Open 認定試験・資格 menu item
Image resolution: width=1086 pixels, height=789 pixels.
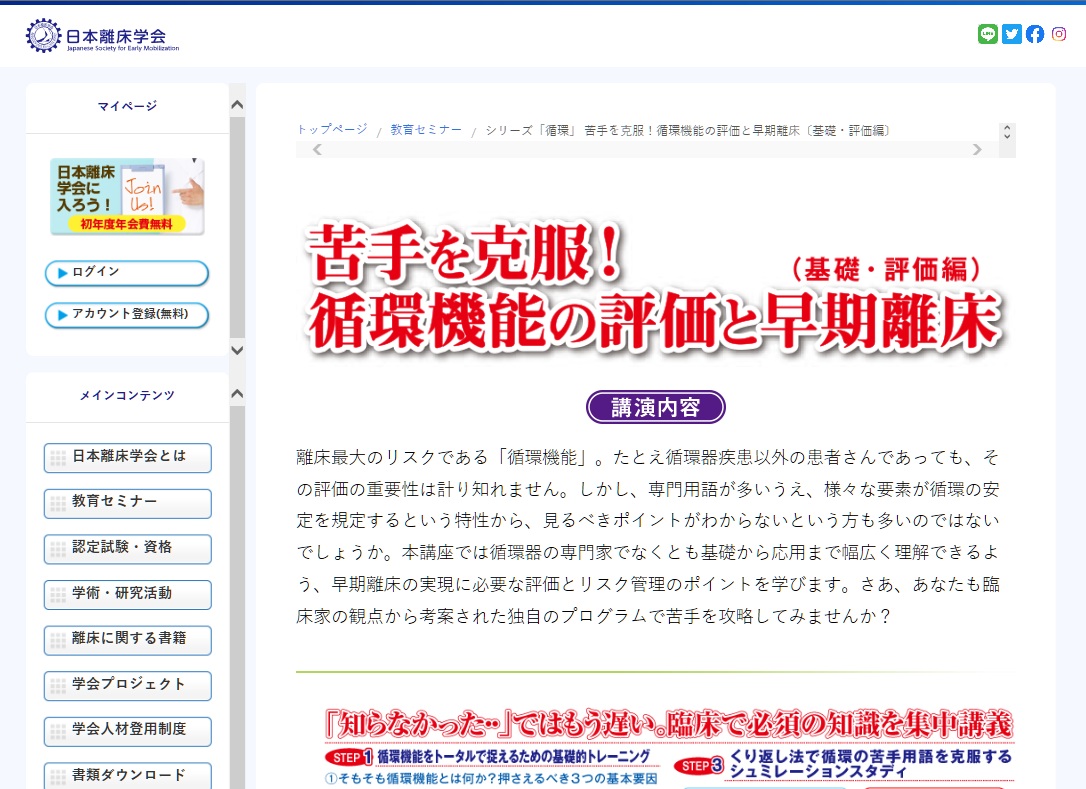[x=127, y=549]
